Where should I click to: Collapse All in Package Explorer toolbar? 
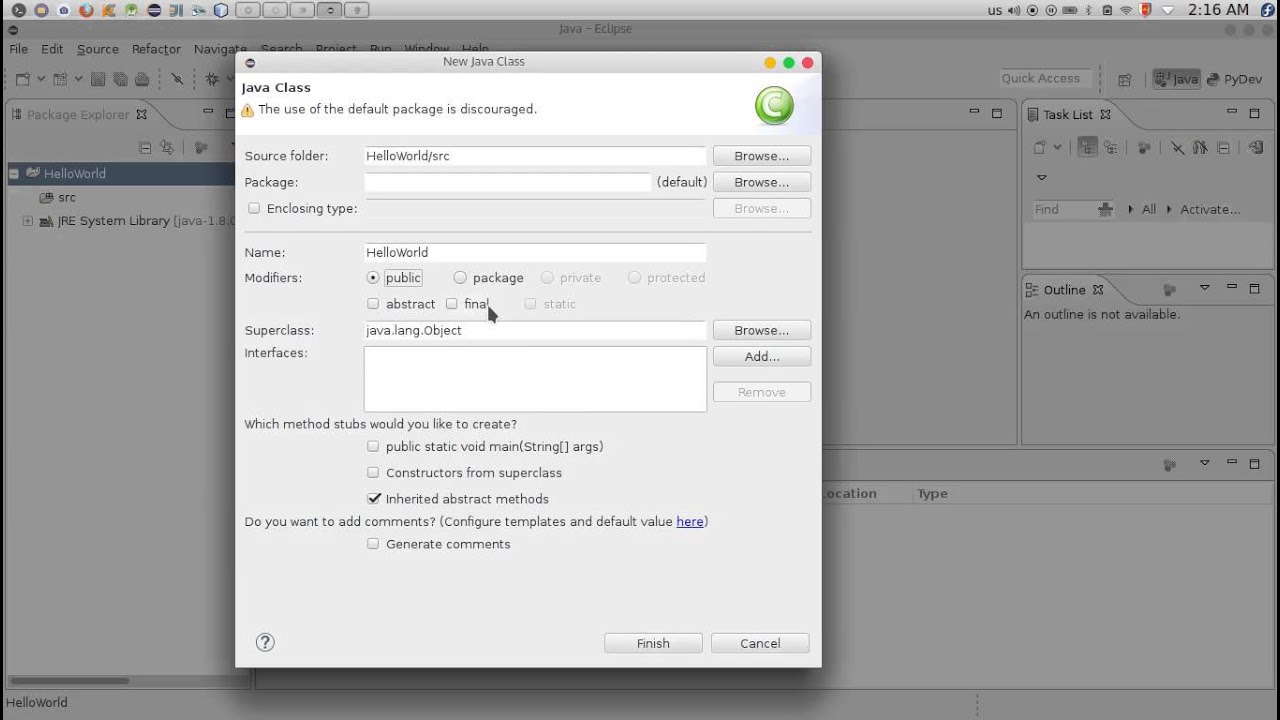[x=145, y=147]
